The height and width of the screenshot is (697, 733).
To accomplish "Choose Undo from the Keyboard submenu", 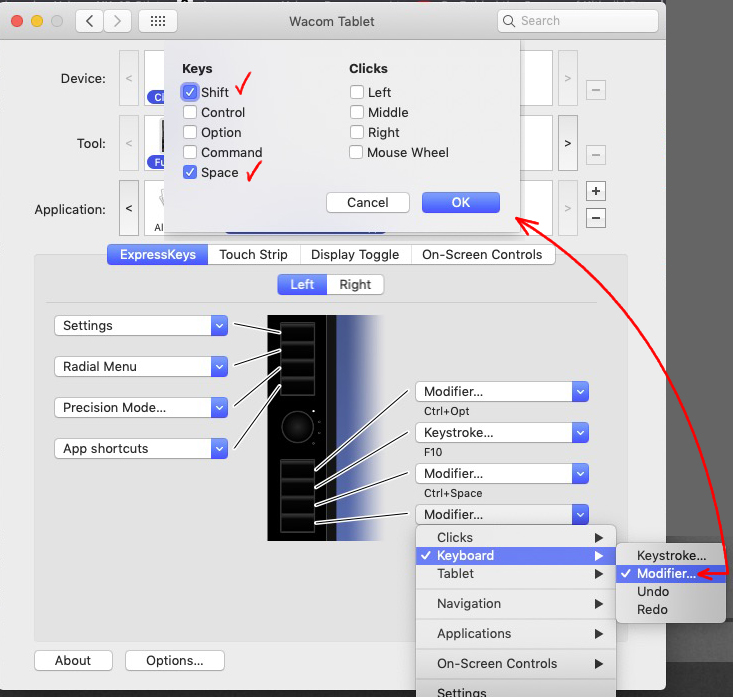I will 671,591.
